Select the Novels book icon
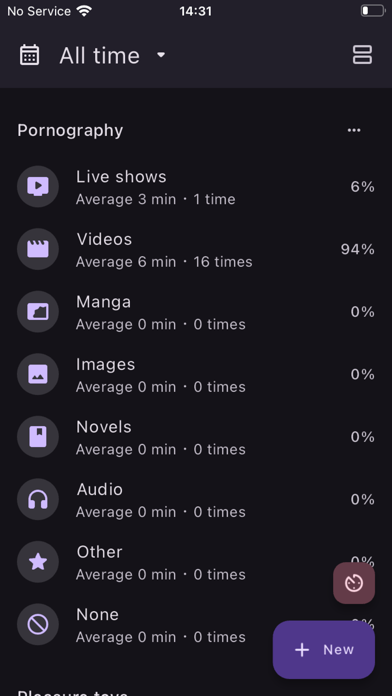 point(38,437)
